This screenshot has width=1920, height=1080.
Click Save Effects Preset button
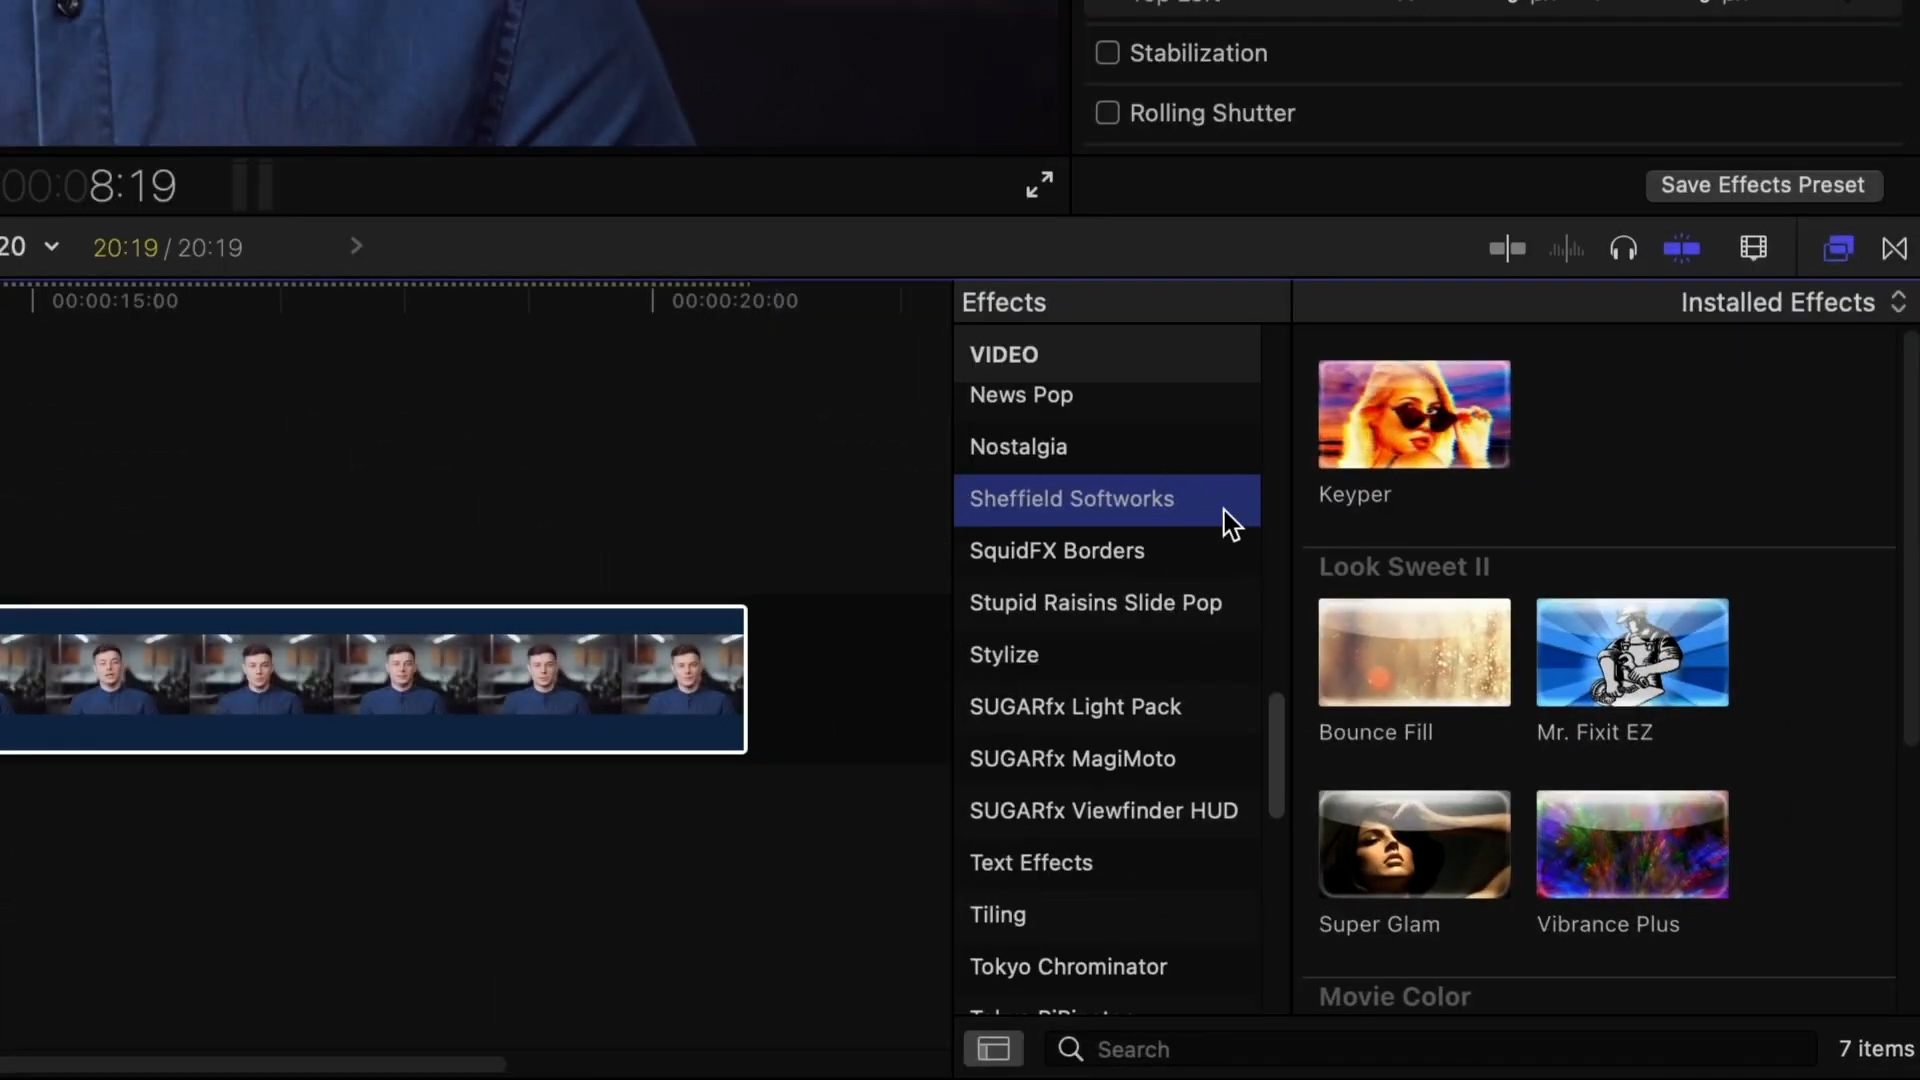1763,185
